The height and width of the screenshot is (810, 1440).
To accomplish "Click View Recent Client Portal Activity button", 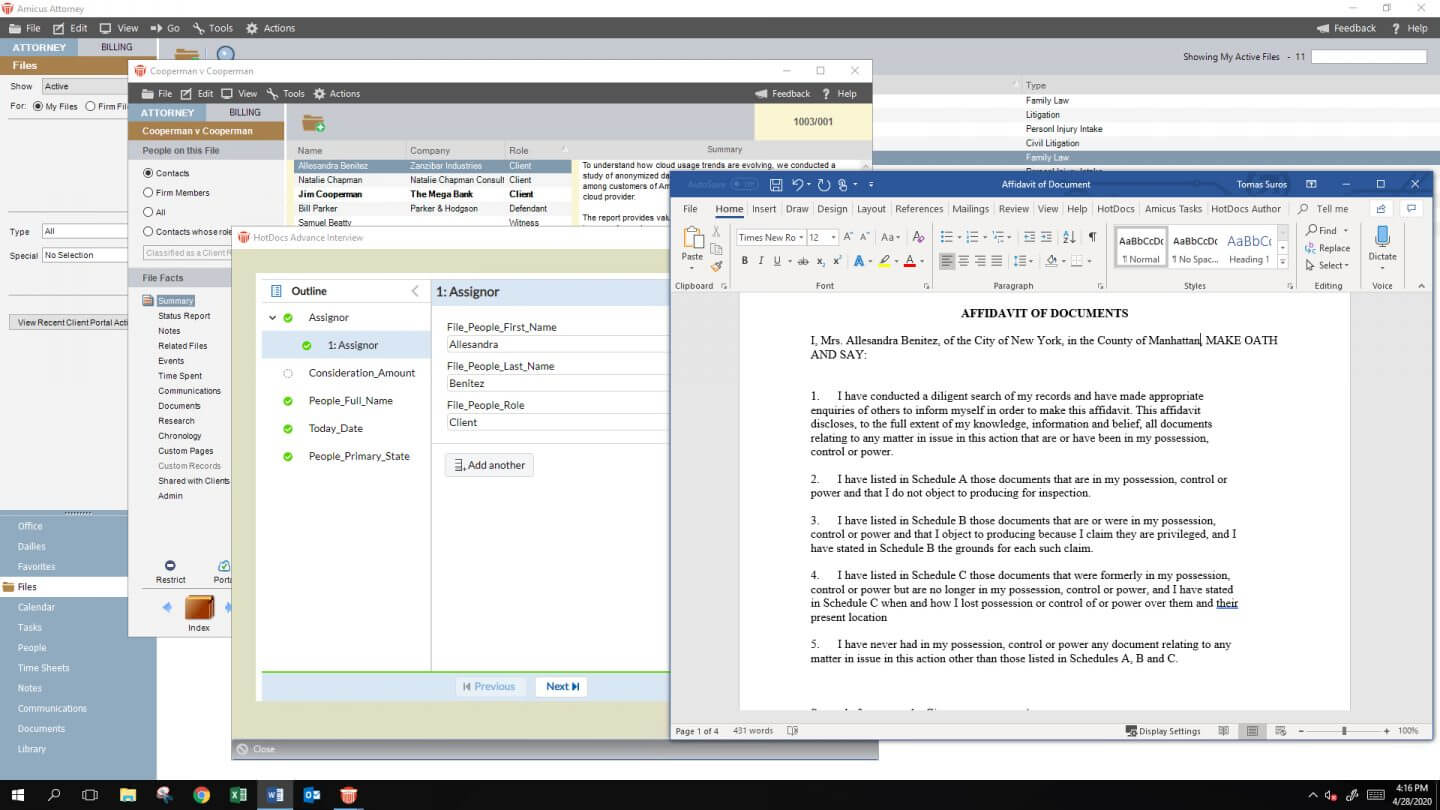I will click(x=70, y=323).
